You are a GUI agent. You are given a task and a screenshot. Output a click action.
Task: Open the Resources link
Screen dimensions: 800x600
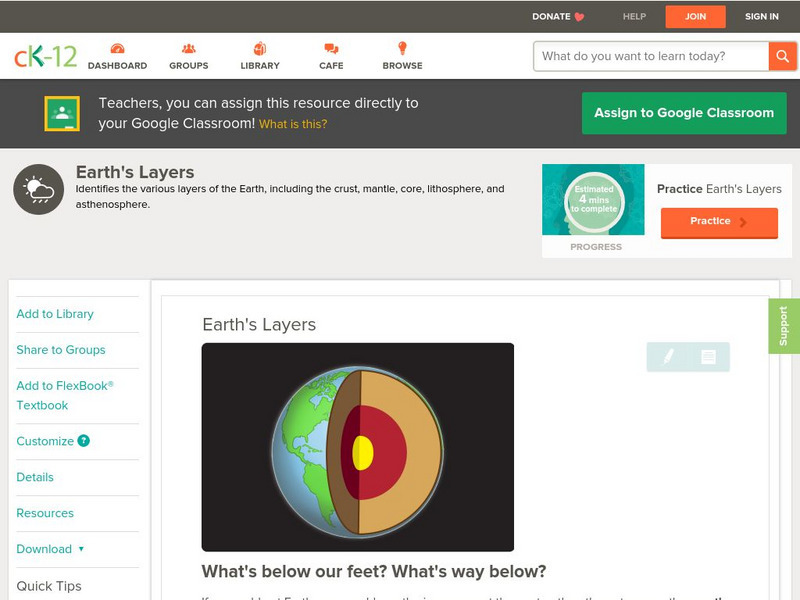pyautogui.click(x=45, y=513)
